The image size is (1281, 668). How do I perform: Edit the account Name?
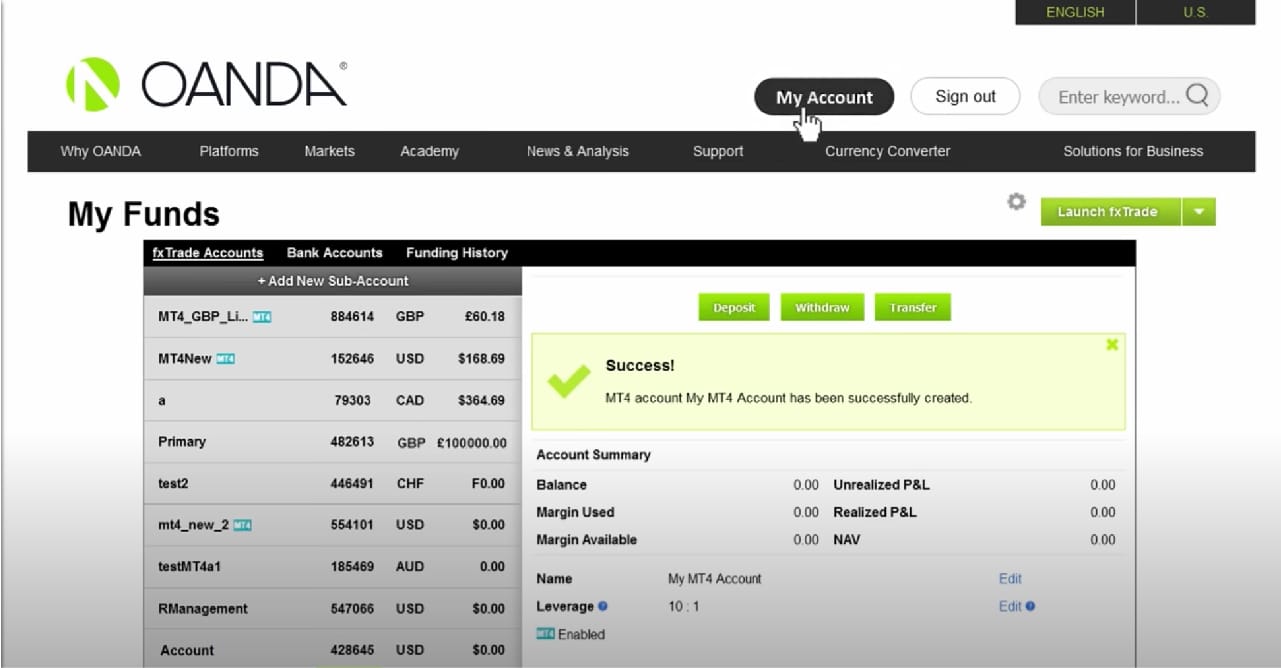tap(1010, 579)
